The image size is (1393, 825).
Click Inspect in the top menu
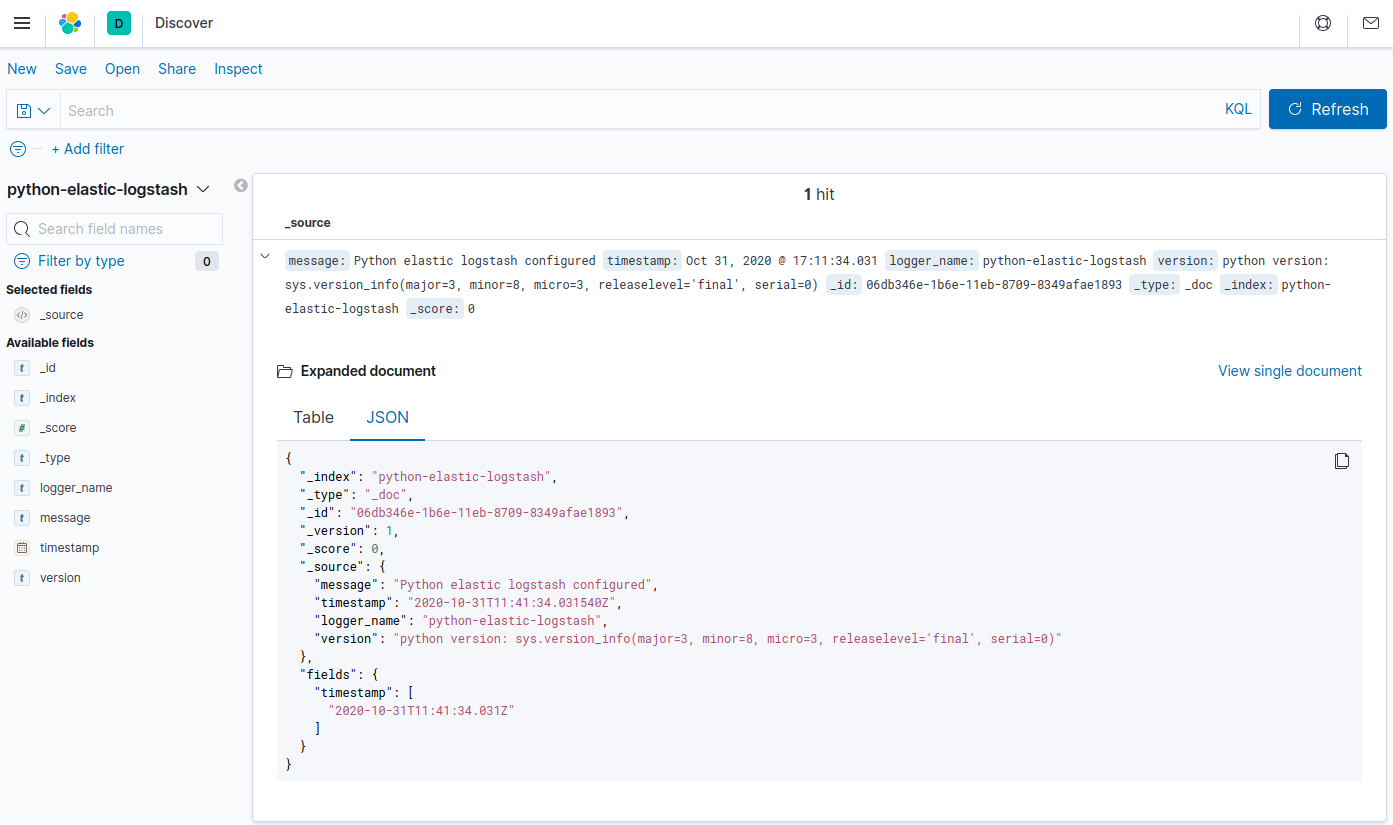coord(238,69)
